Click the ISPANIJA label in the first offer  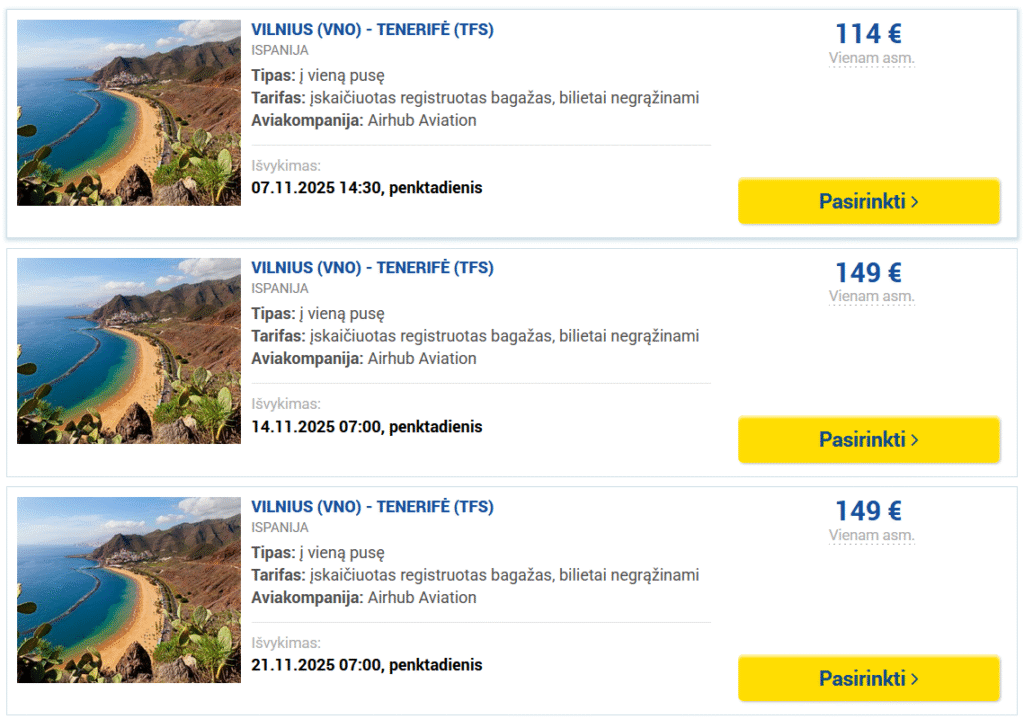coord(280,50)
